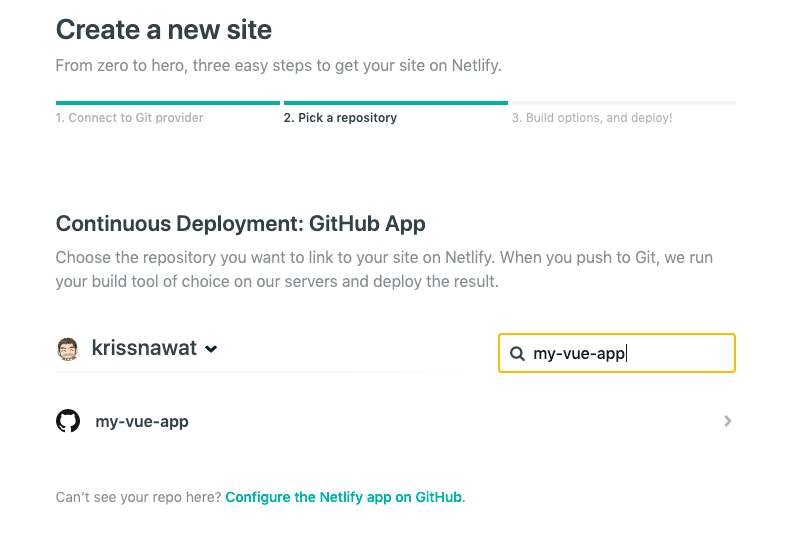Click the Continuous Deployment: GitHub App heading

point(240,224)
